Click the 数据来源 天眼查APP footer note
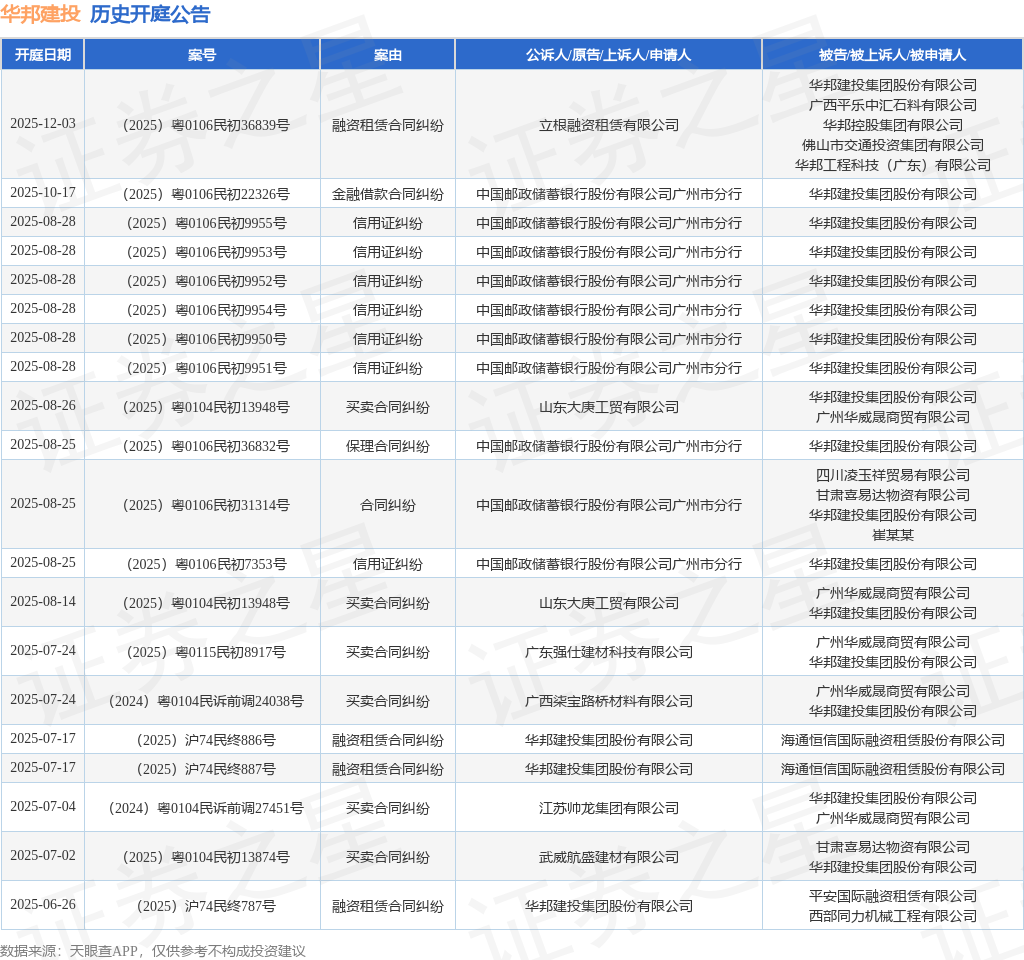 pyautogui.click(x=153, y=951)
